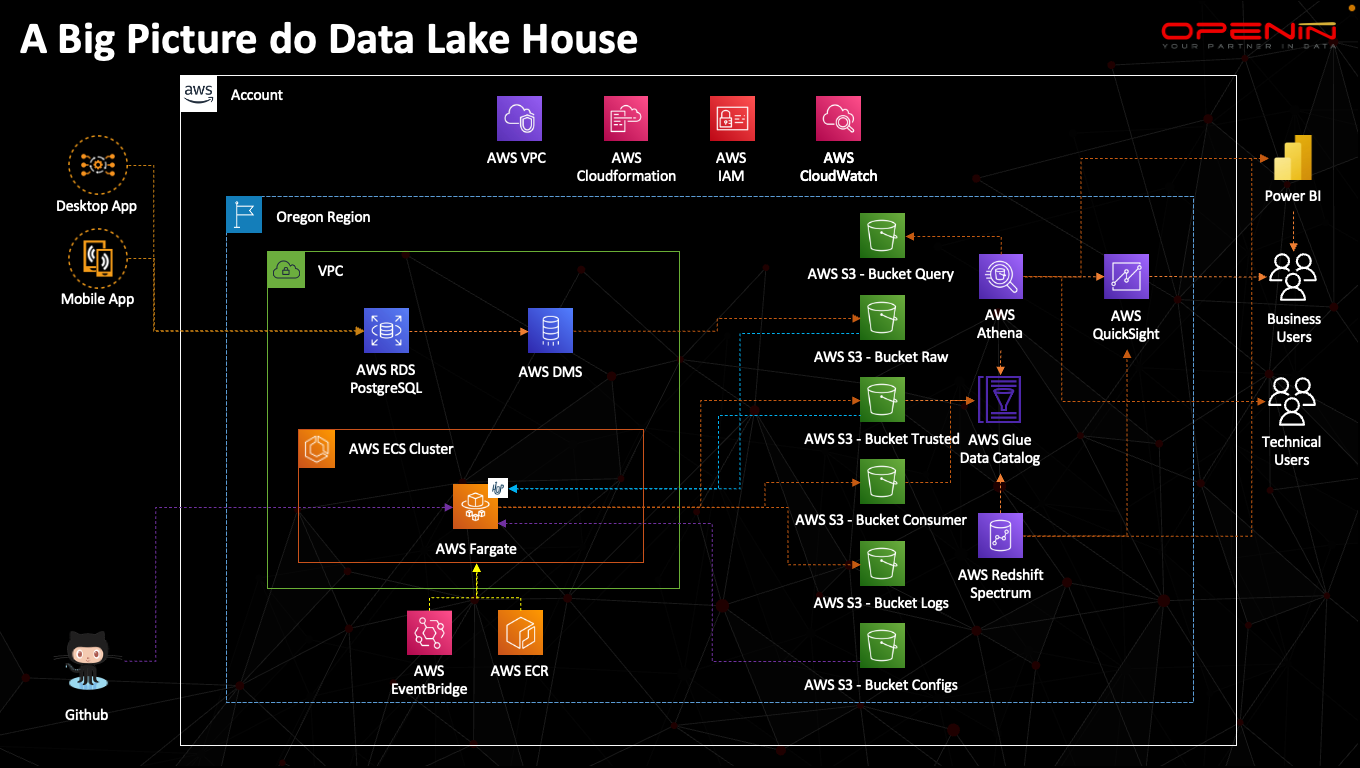Open the AWS CloudWatch icon

(x=838, y=118)
